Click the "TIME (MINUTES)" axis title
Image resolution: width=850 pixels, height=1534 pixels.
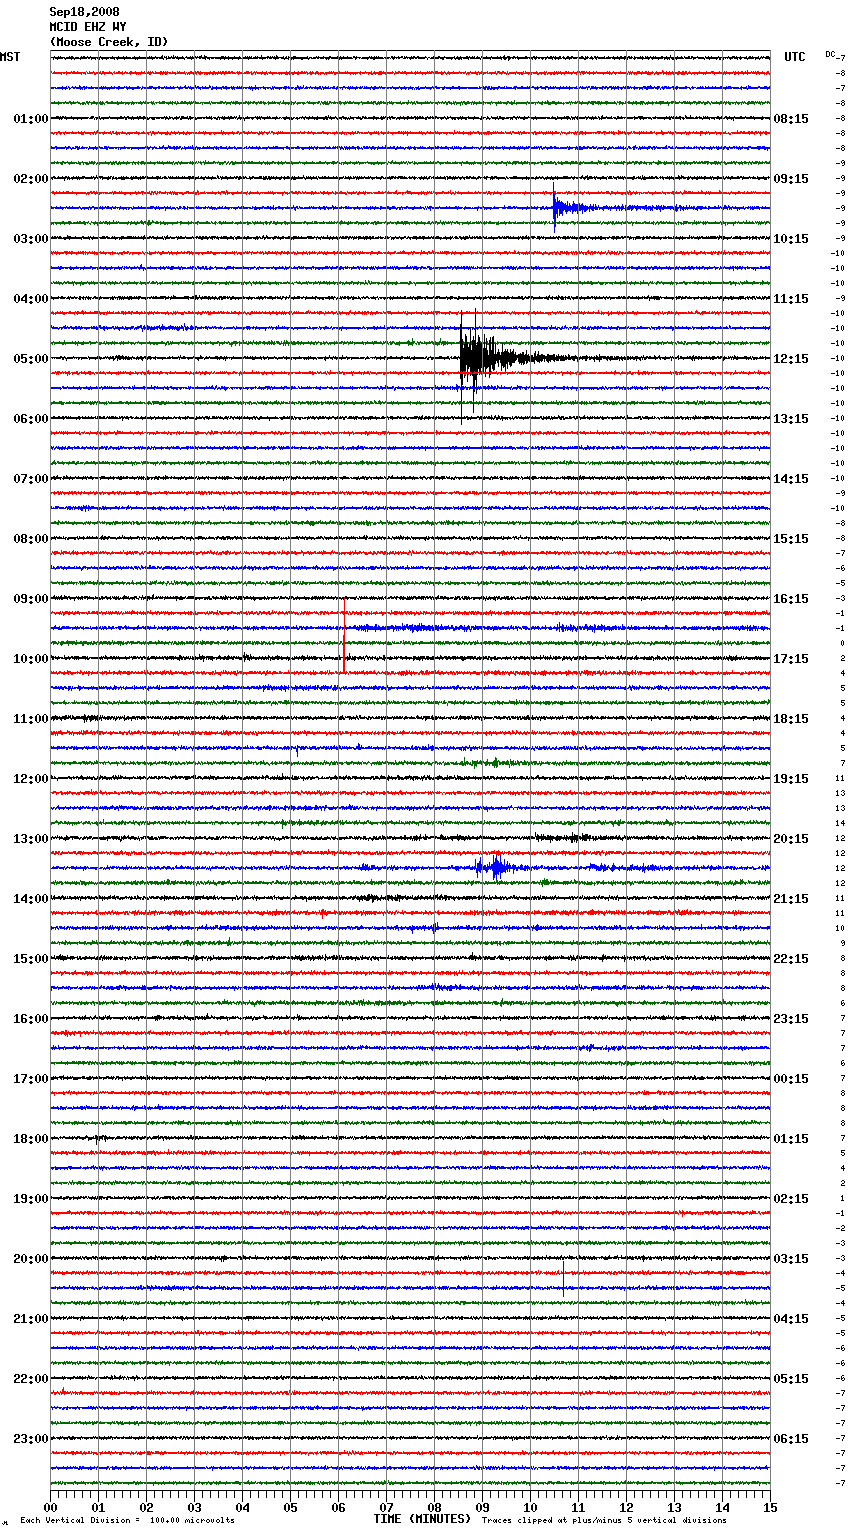click(x=422, y=1519)
